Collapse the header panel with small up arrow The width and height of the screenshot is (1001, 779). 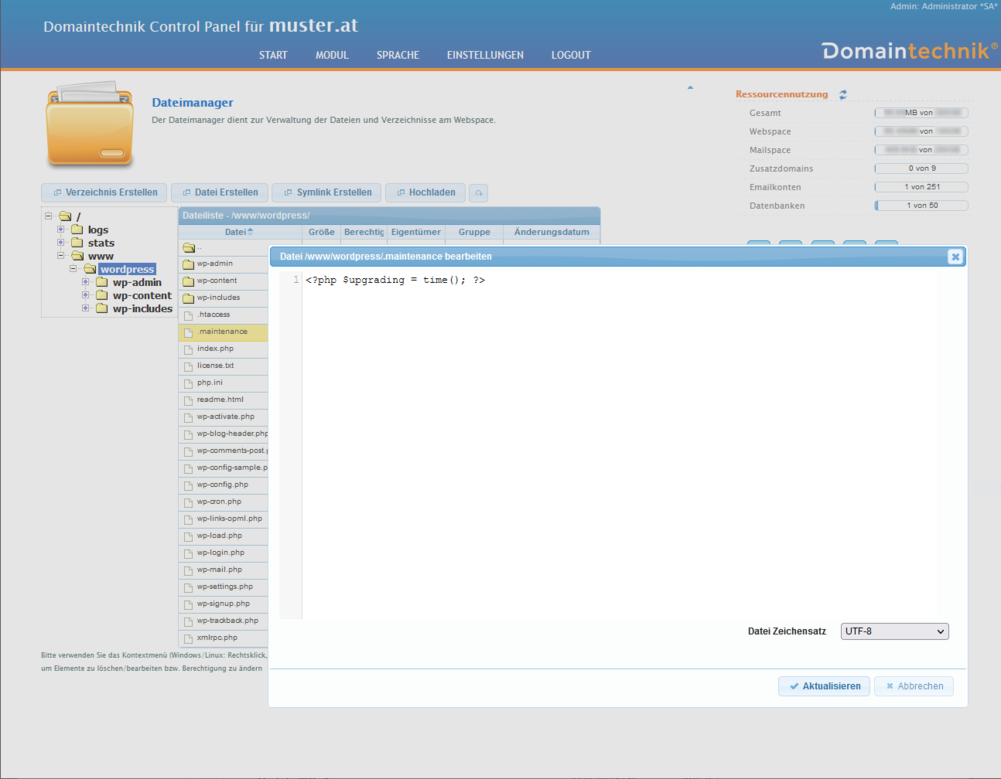[690, 89]
